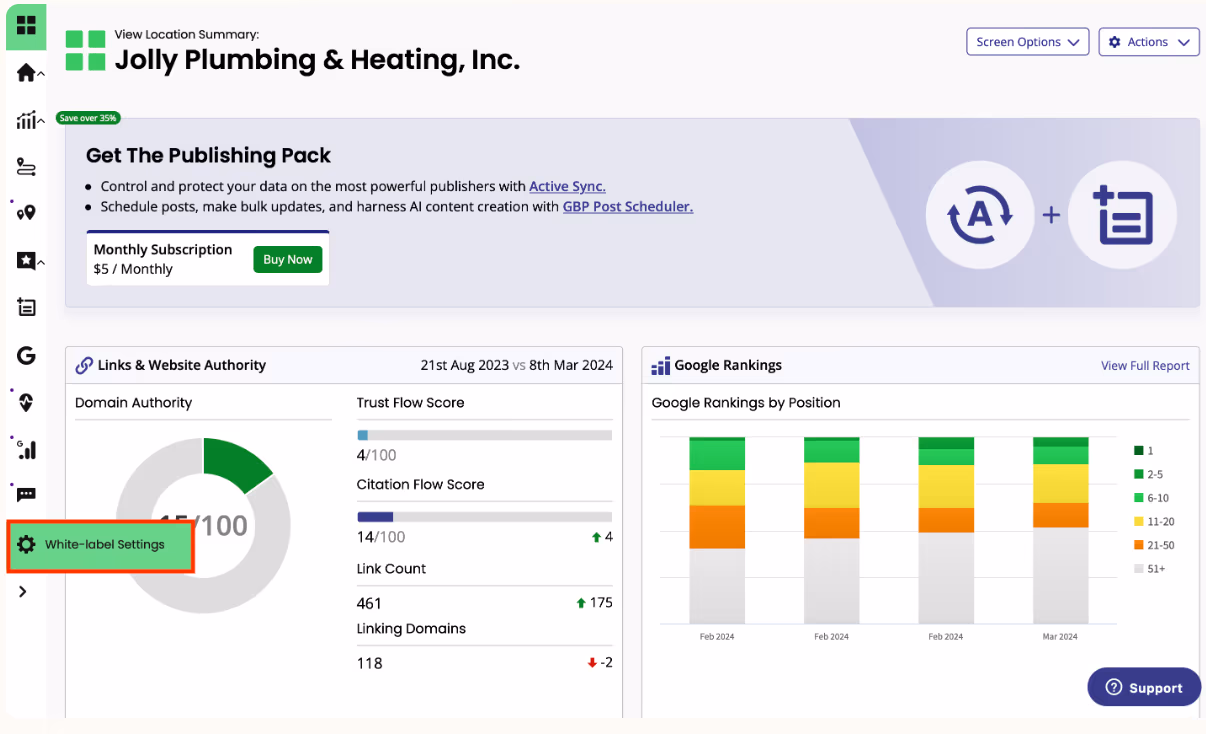
Task: Click the star review sidebar icon
Action: 26,261
